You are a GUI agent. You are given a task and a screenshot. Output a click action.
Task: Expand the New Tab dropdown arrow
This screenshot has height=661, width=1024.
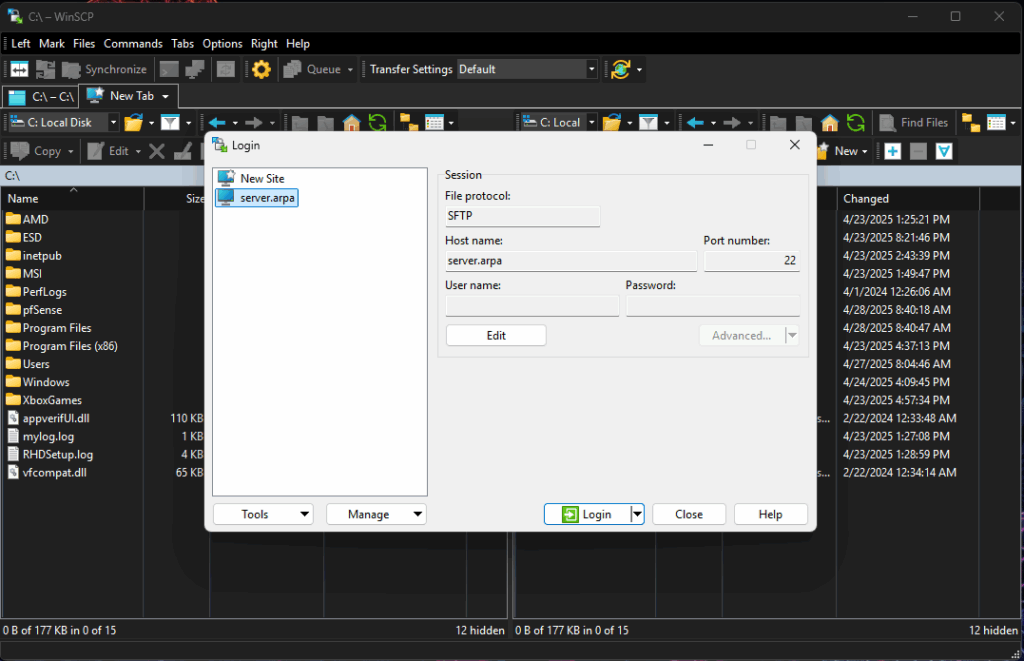(166, 97)
